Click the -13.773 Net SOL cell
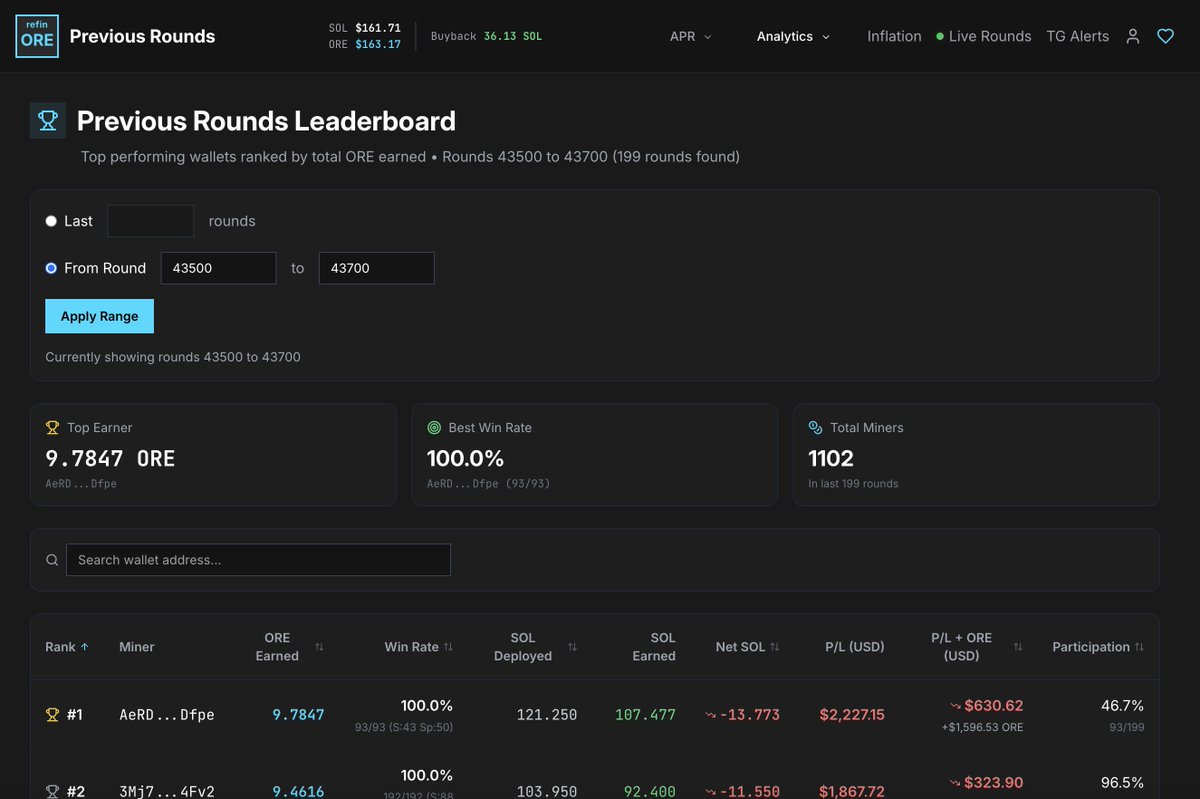 (x=742, y=715)
